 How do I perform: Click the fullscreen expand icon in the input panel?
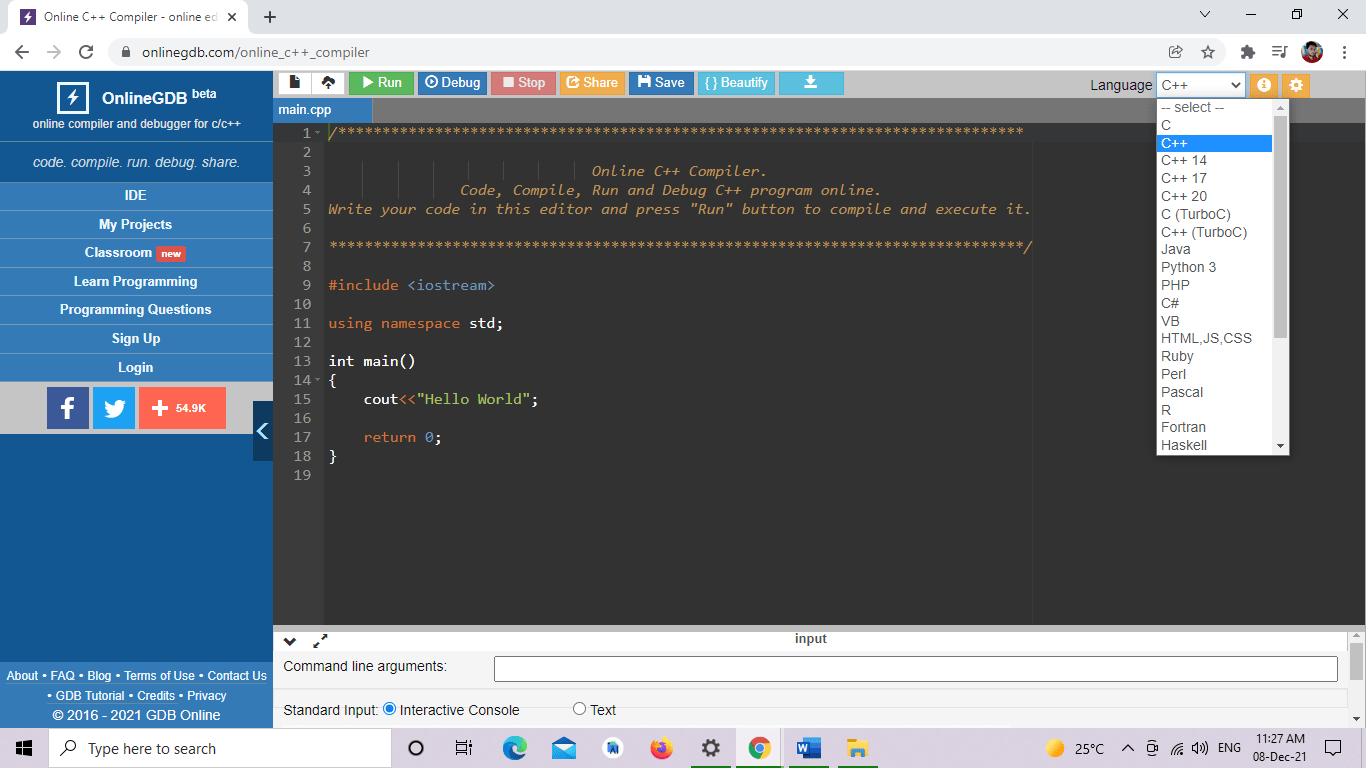[320, 641]
